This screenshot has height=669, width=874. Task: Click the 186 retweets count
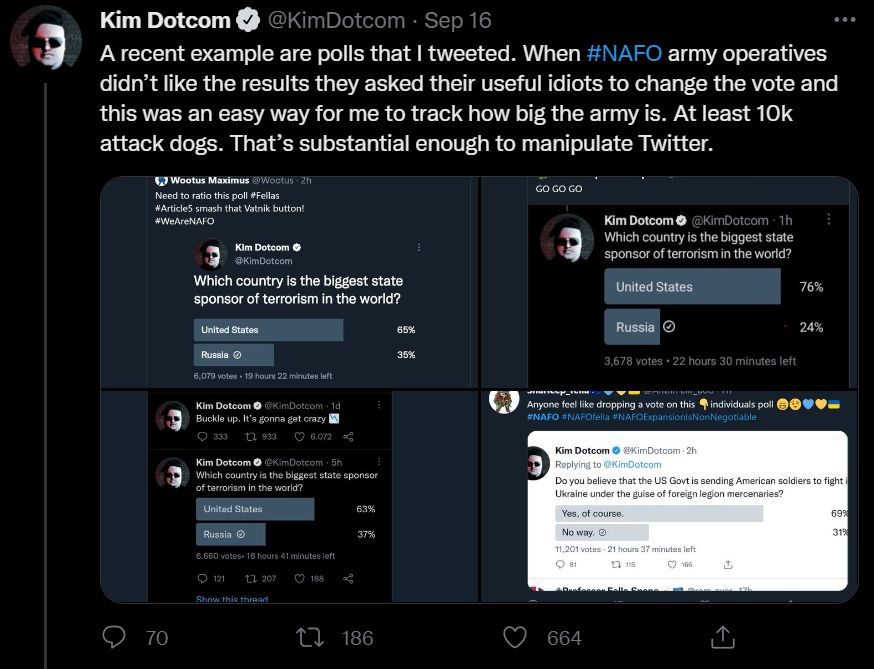coord(357,638)
